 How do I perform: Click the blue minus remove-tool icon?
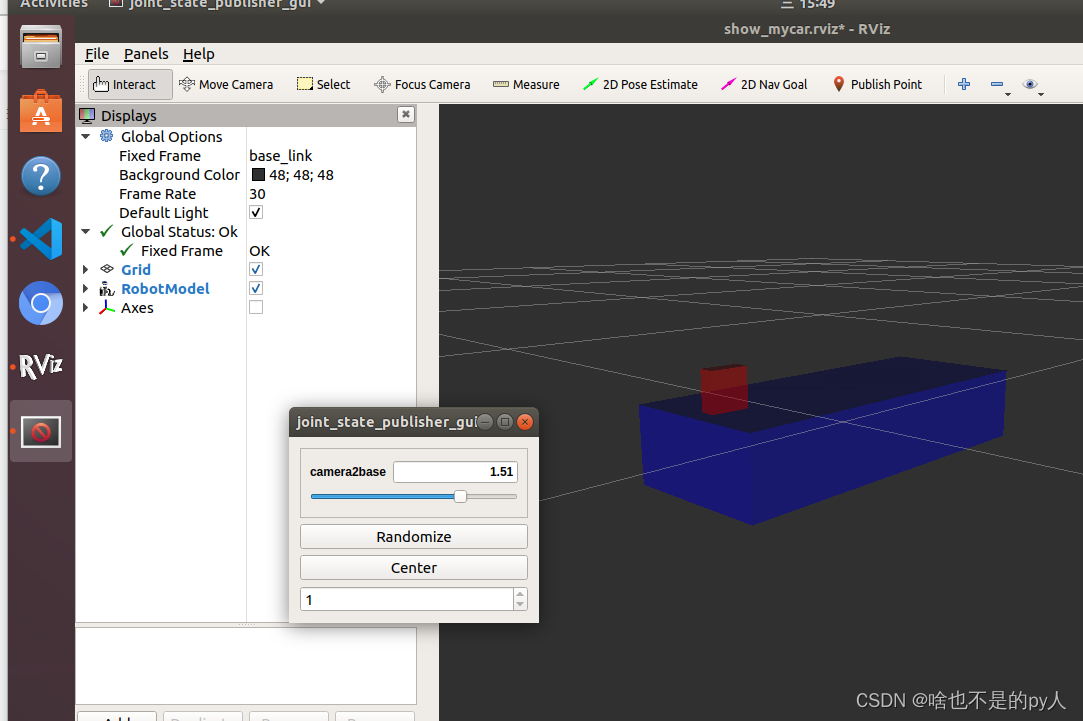997,84
